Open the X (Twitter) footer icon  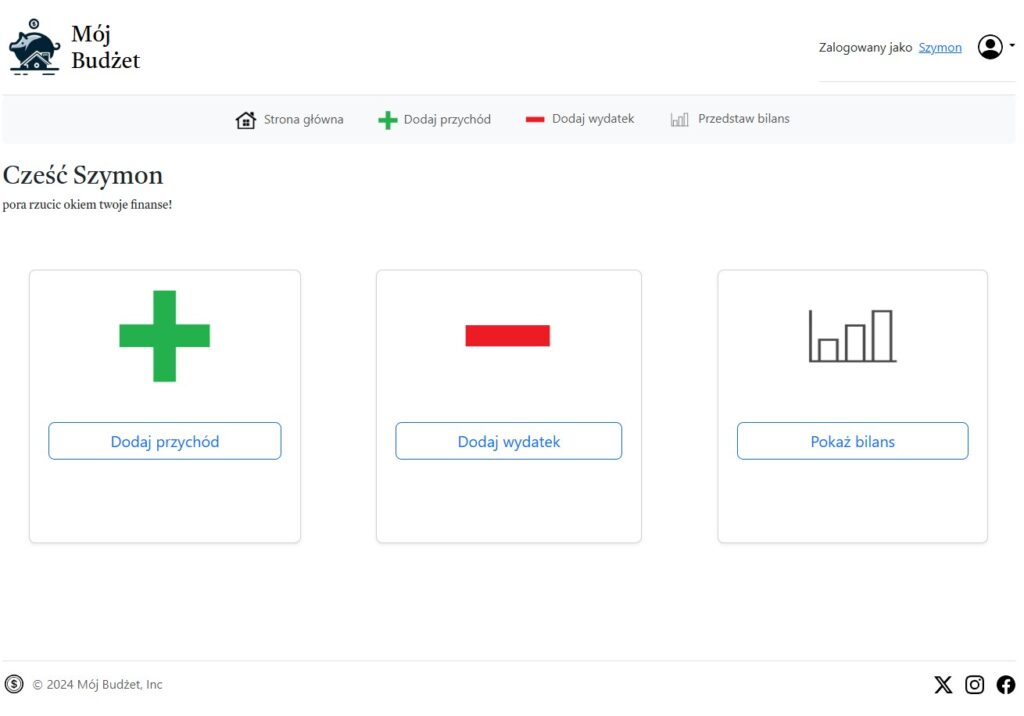[x=943, y=685]
